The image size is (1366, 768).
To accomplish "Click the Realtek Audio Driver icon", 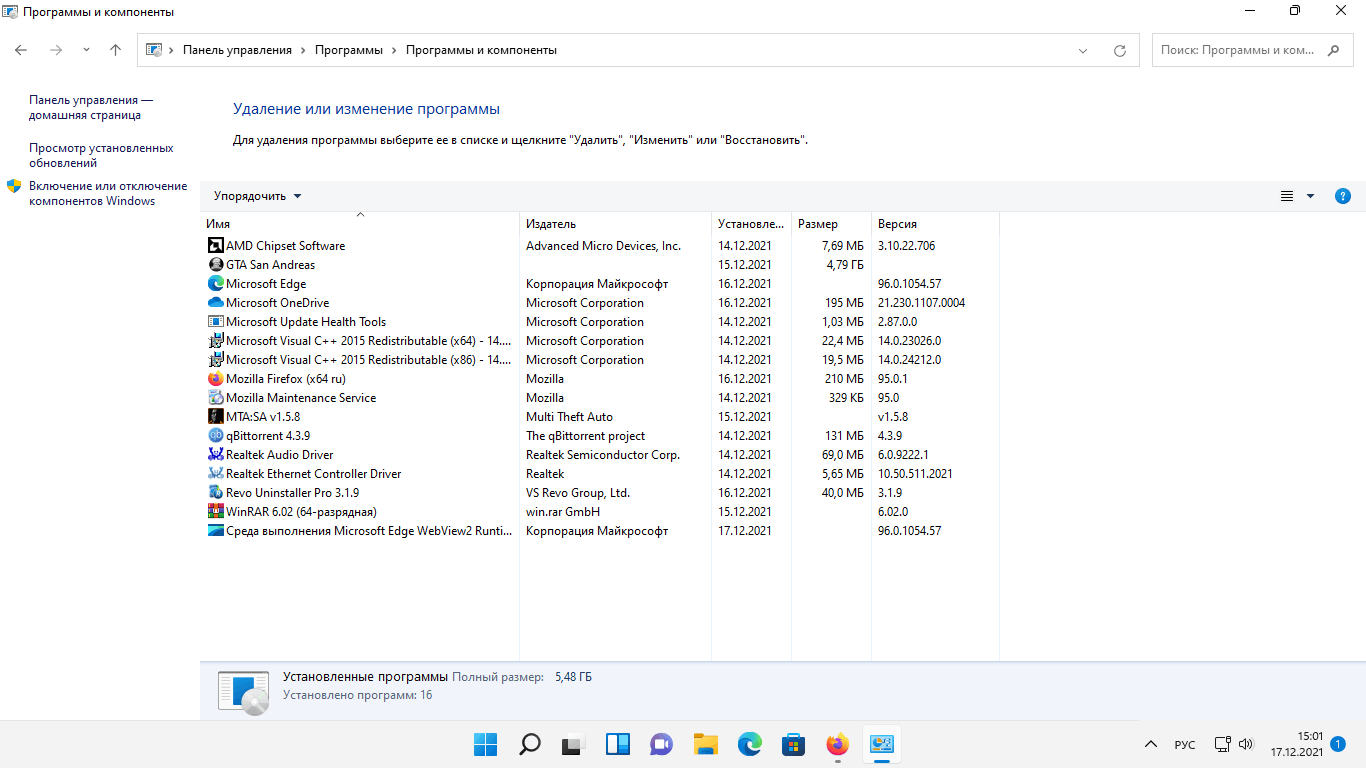I will click(x=215, y=454).
